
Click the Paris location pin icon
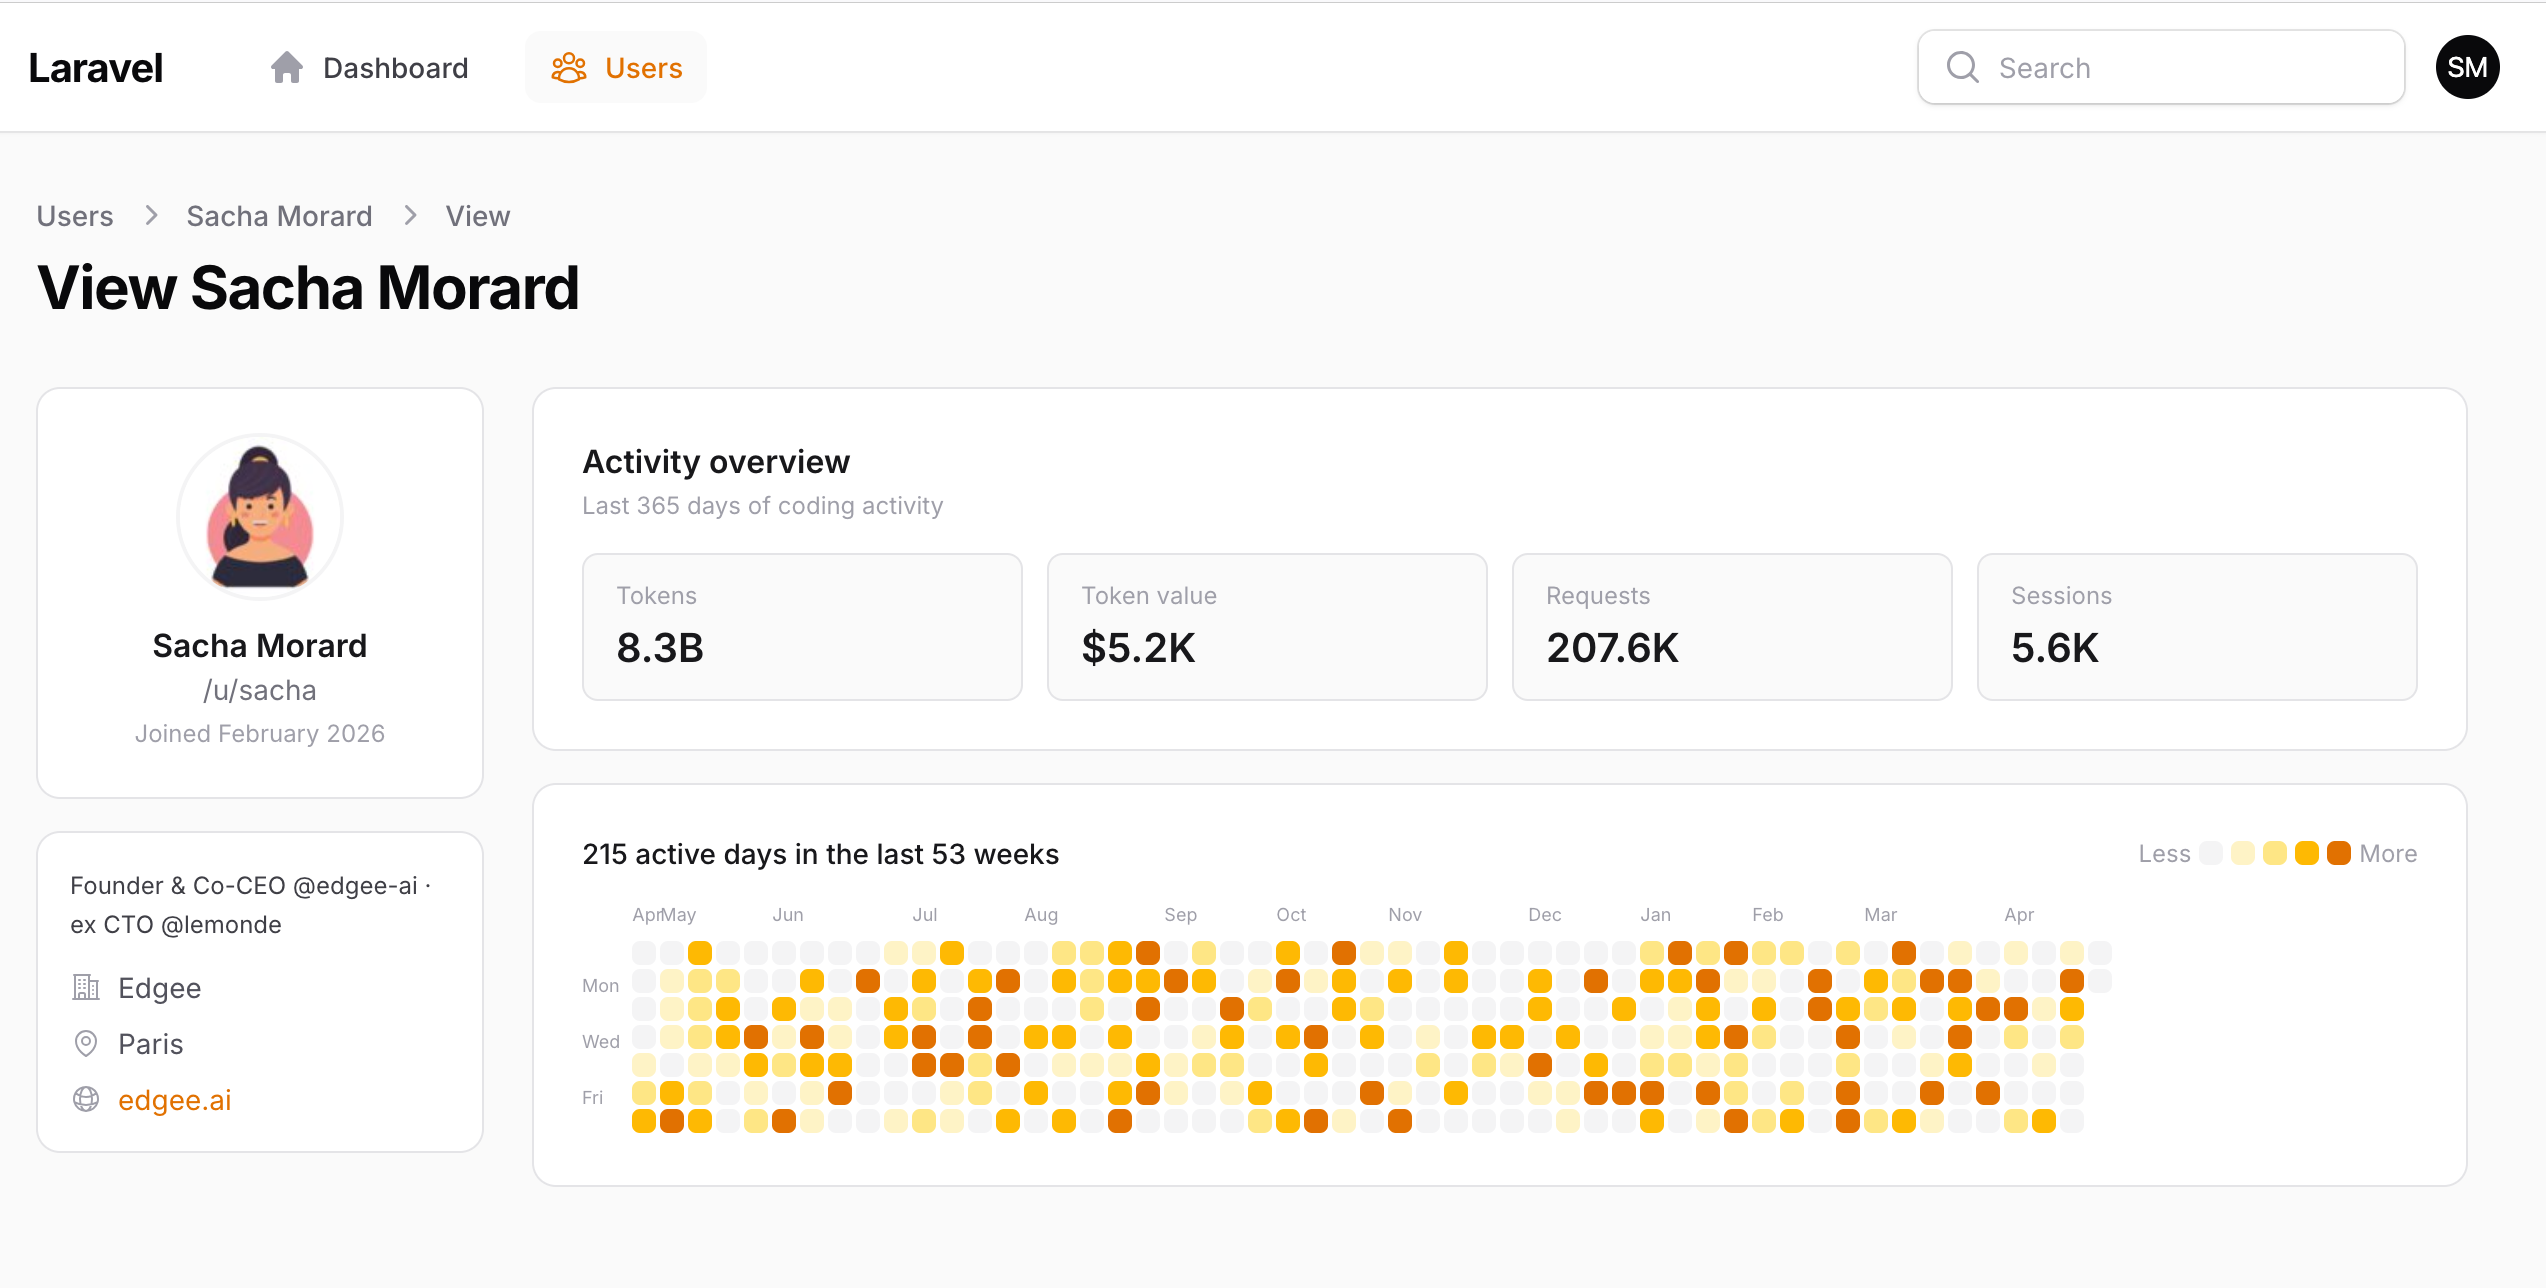tap(86, 1044)
